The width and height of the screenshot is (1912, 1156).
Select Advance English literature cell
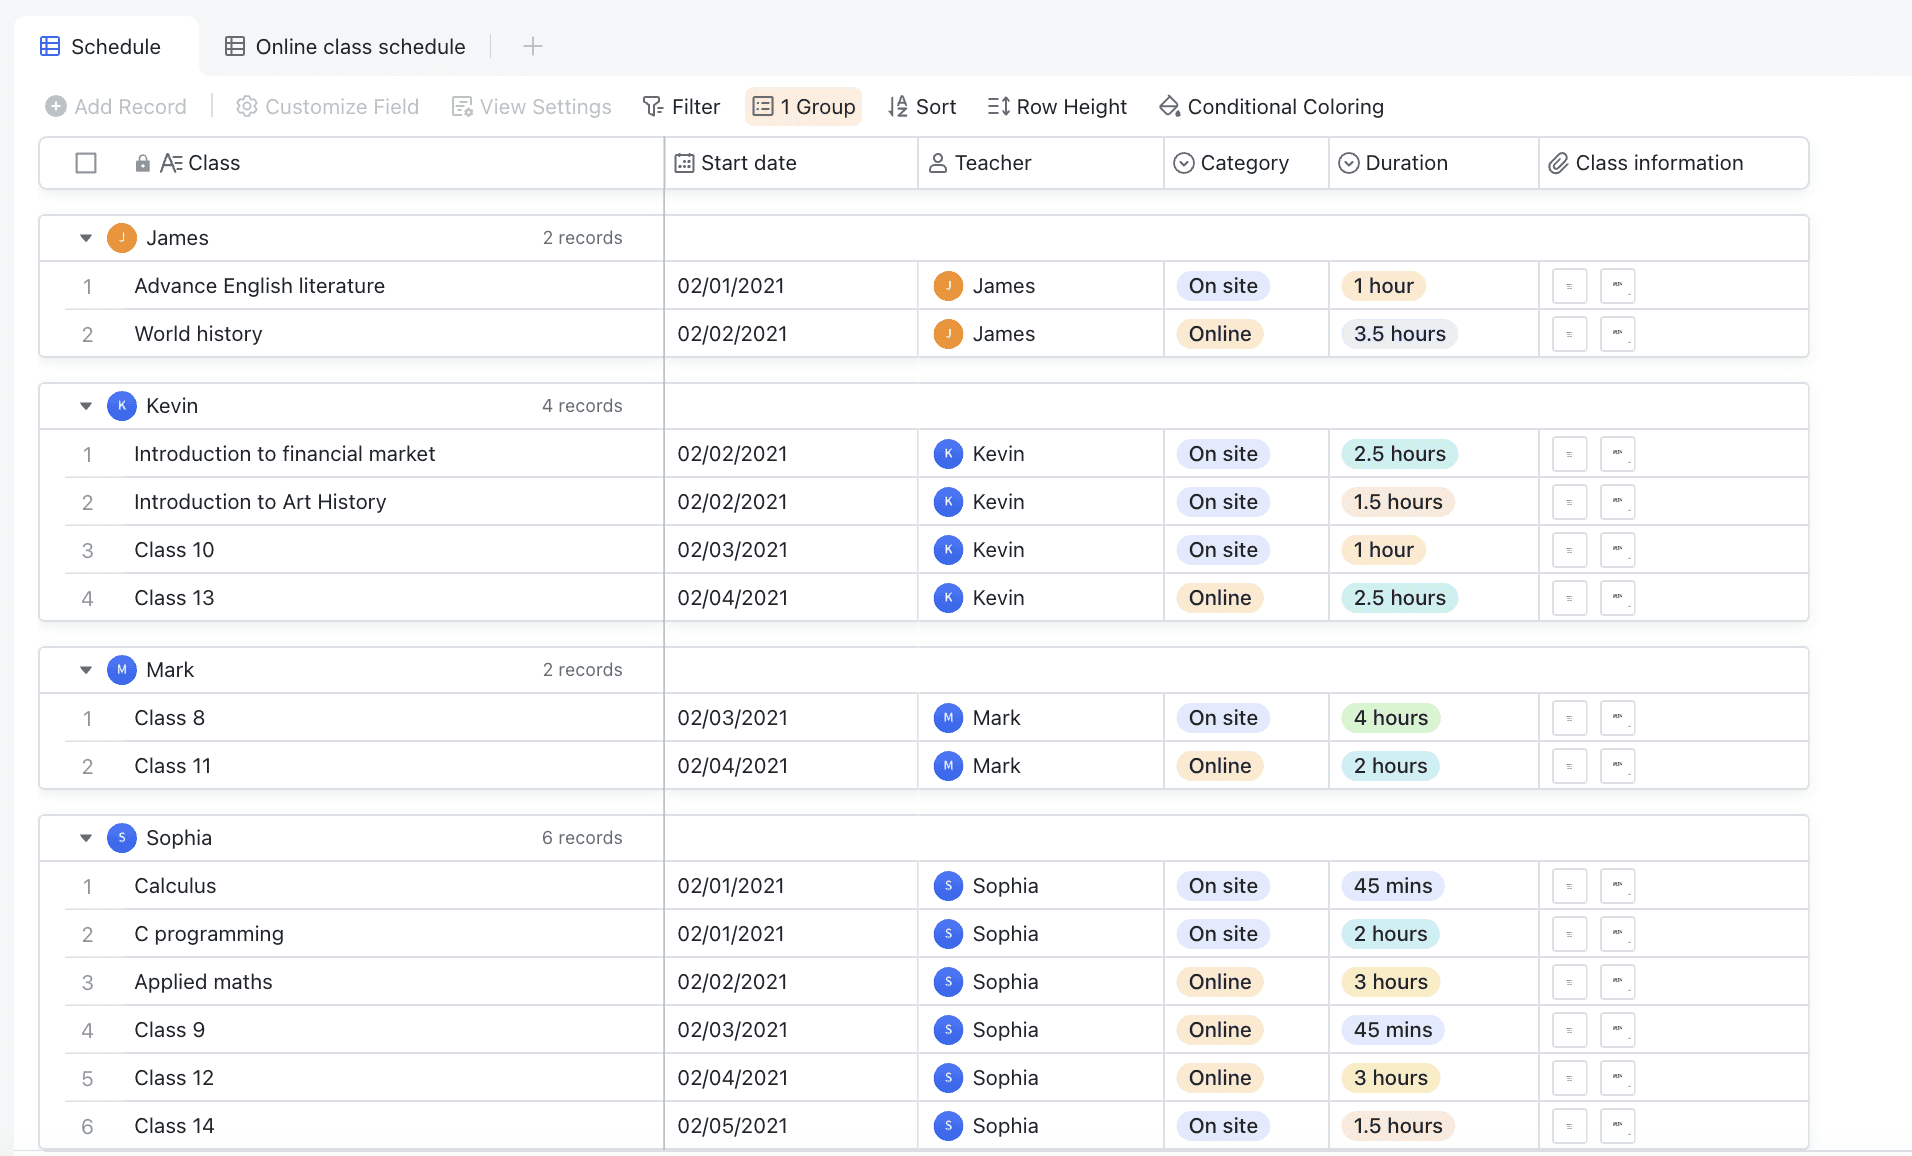tap(392, 286)
